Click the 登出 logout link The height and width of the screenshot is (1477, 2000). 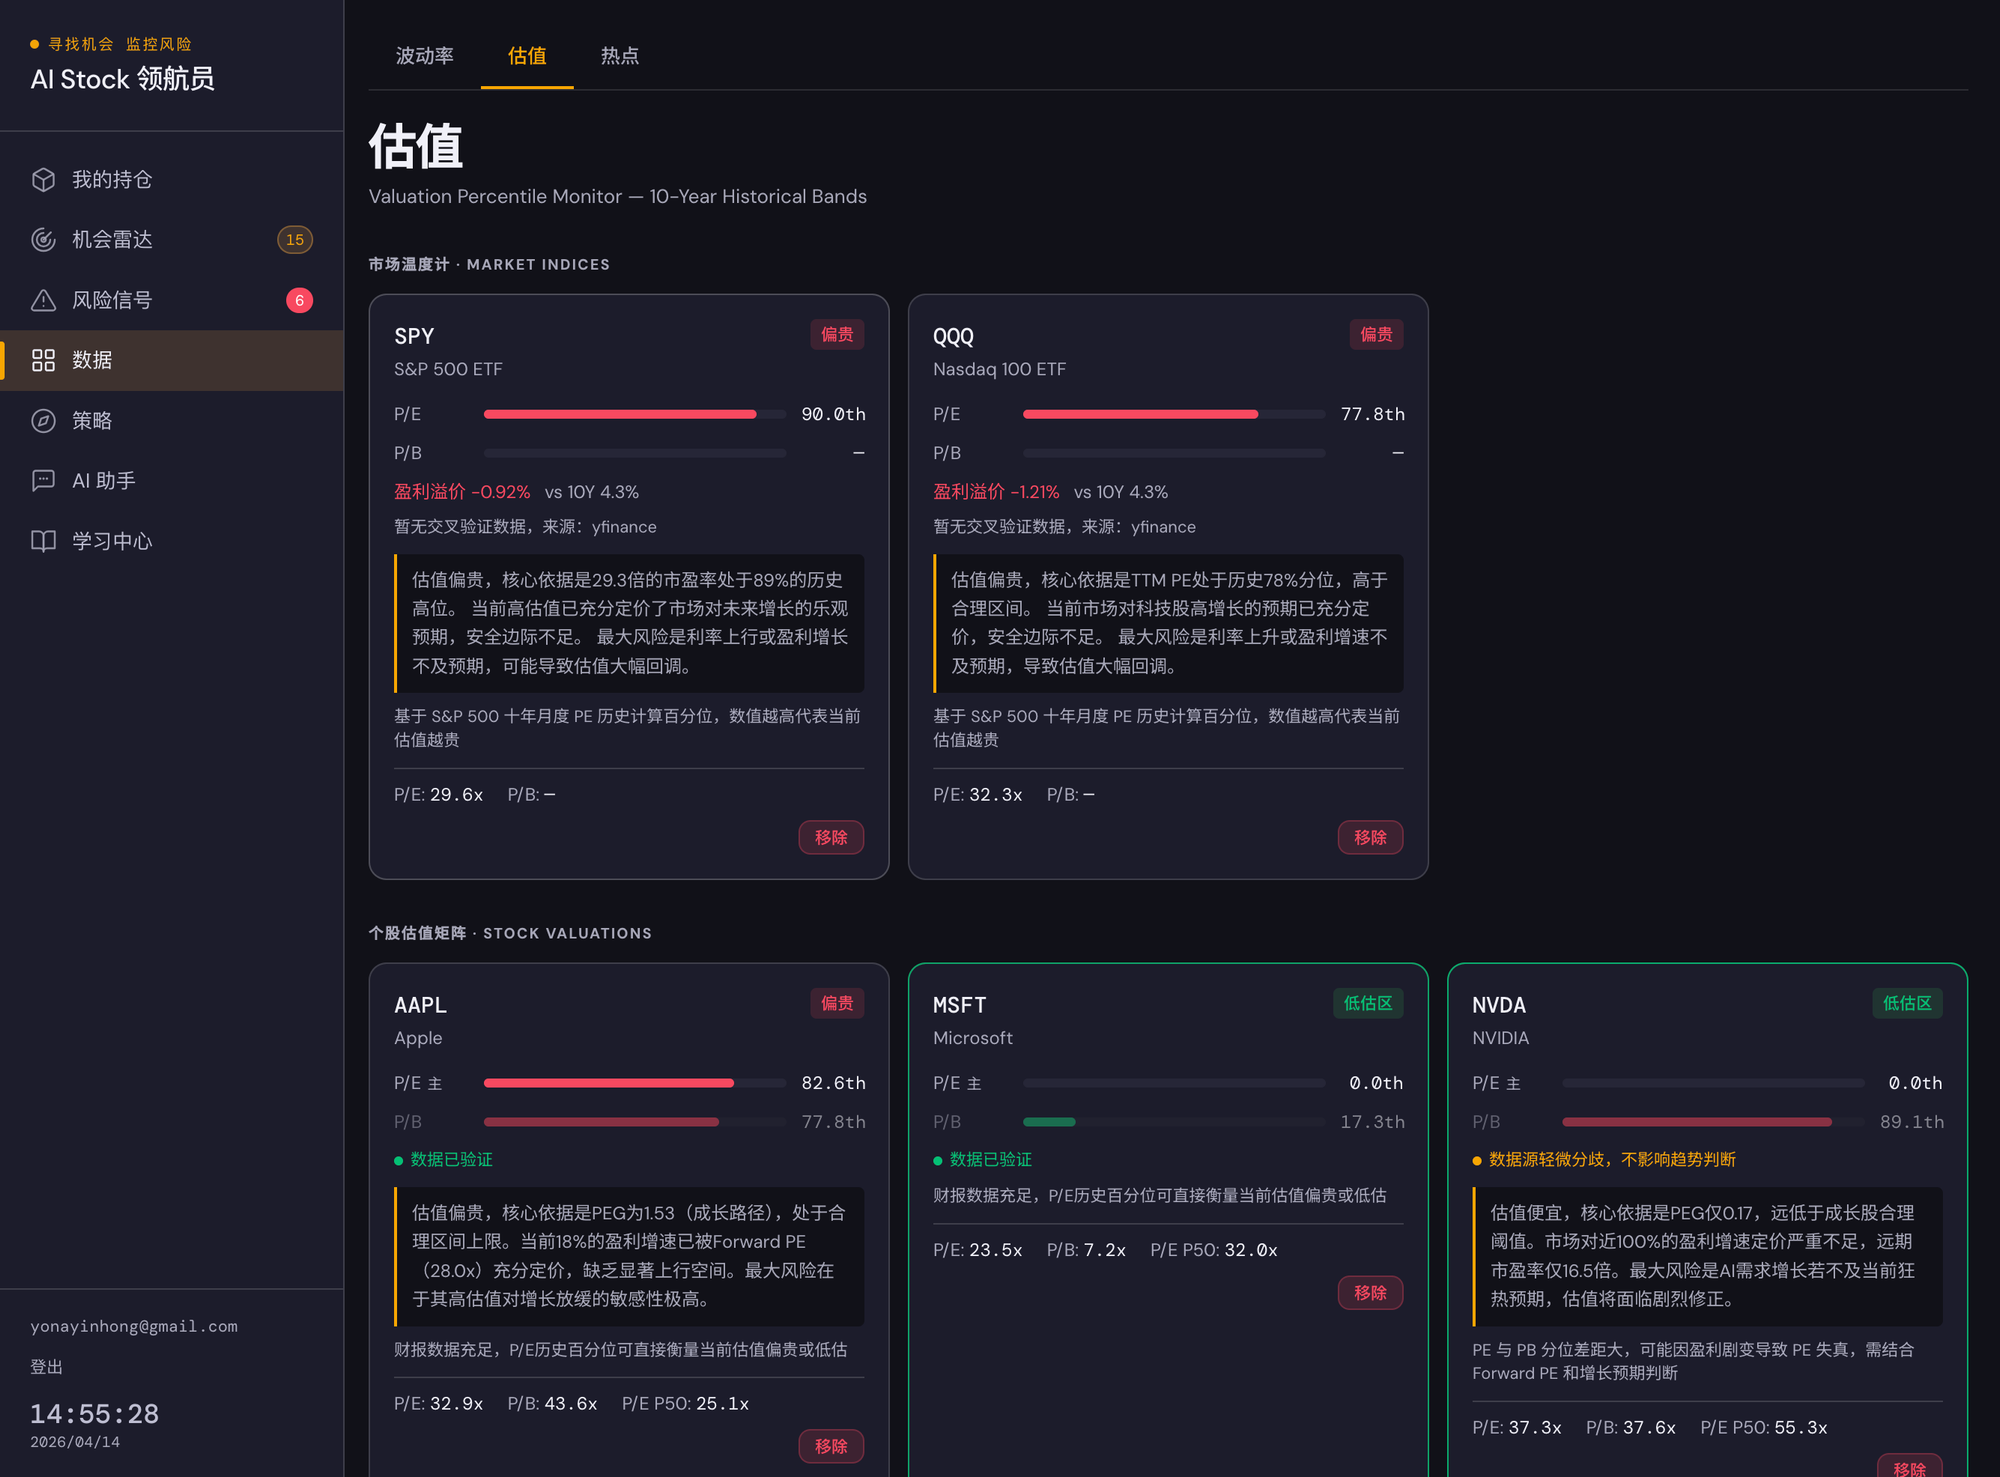click(45, 1366)
